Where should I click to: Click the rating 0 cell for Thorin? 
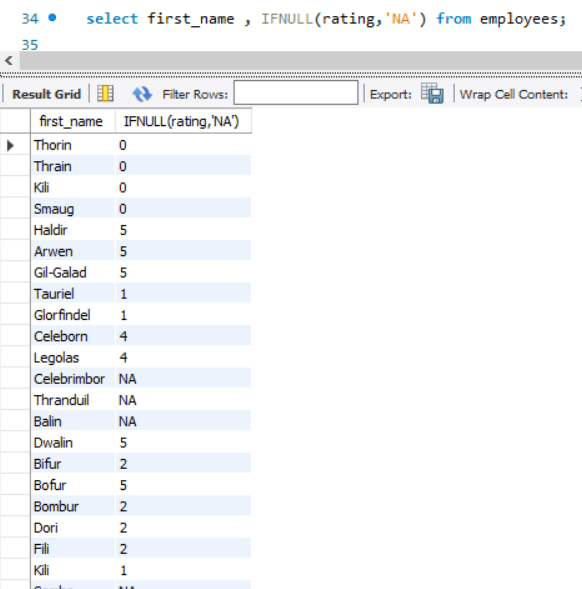pyautogui.click(x=183, y=145)
